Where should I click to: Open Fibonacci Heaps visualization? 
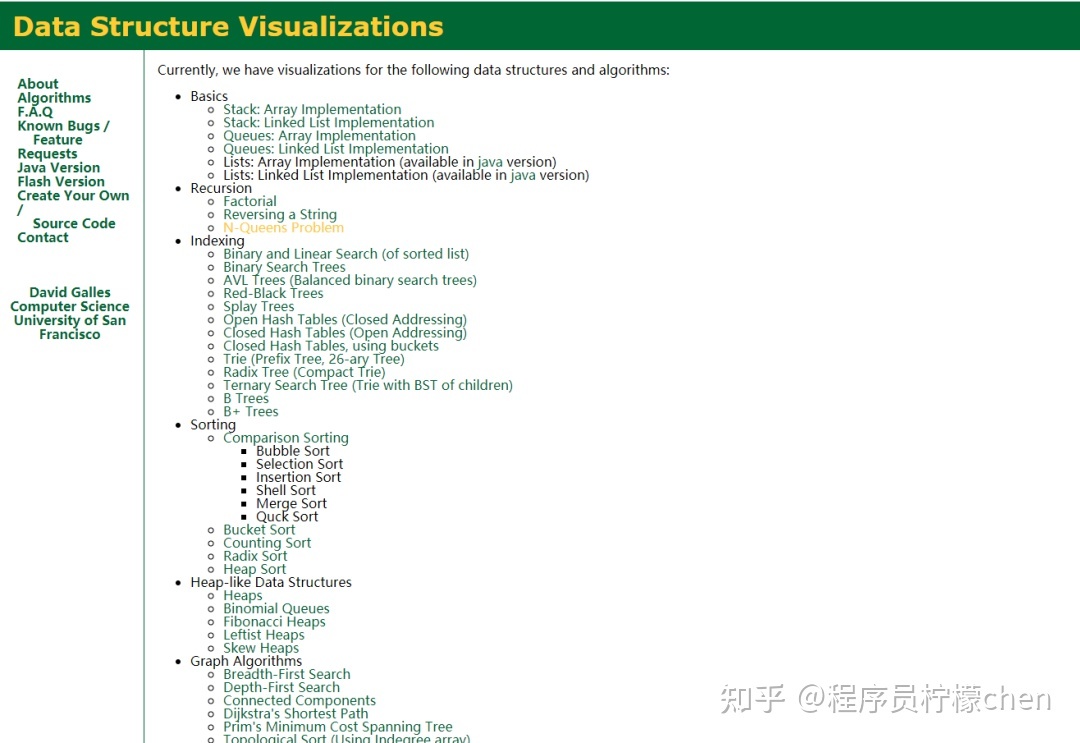click(274, 622)
